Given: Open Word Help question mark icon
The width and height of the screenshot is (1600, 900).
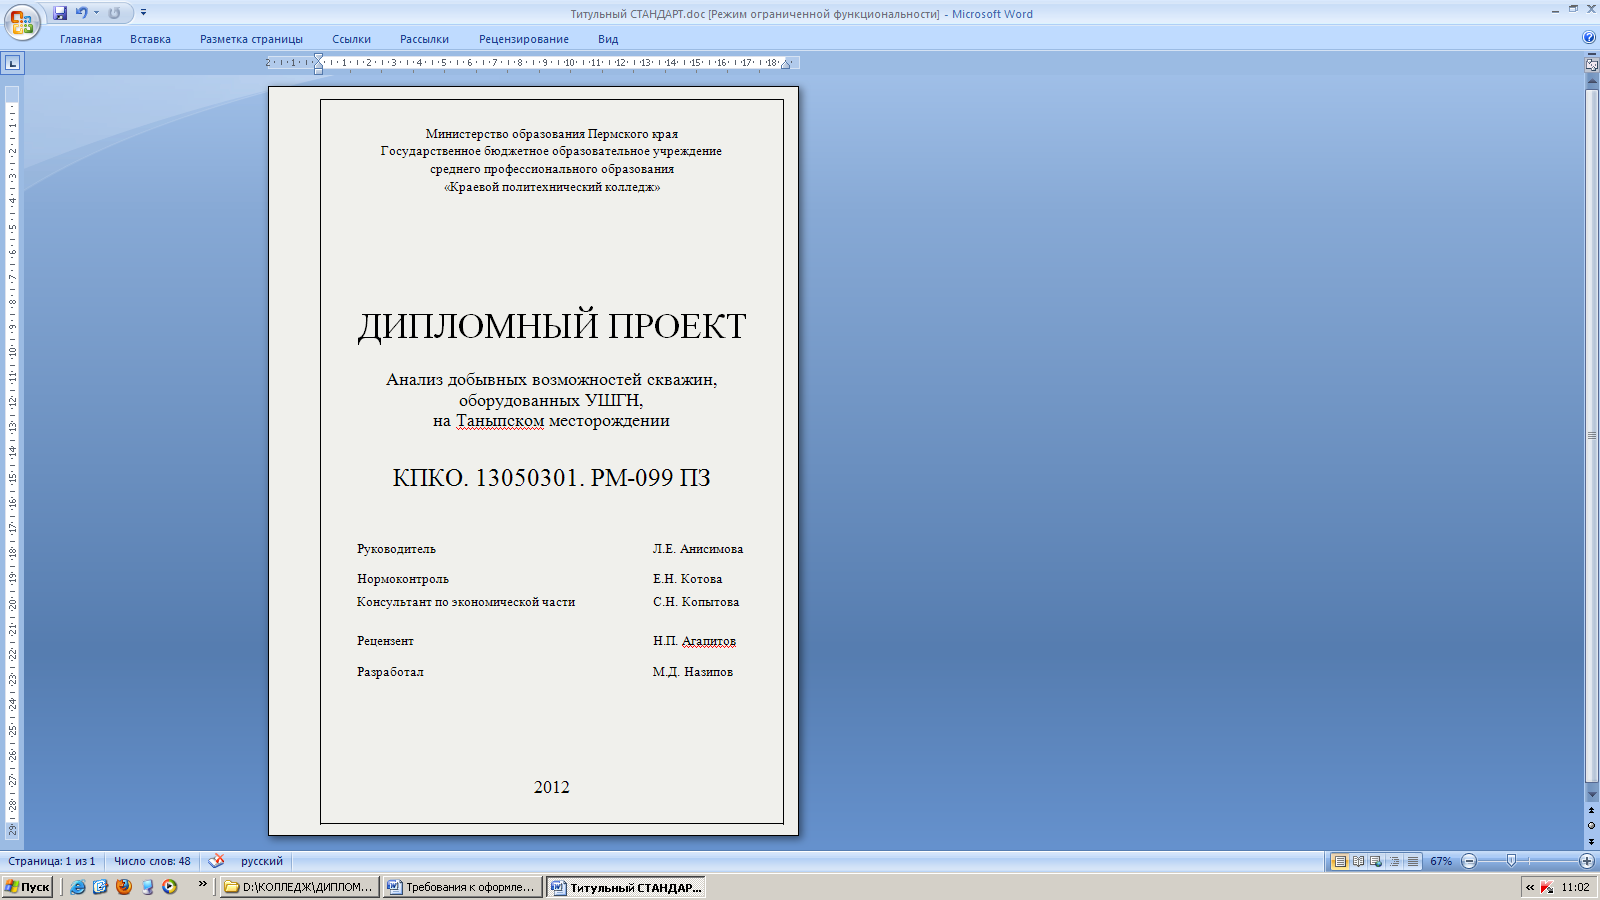Looking at the screenshot, I should coord(1589,38).
